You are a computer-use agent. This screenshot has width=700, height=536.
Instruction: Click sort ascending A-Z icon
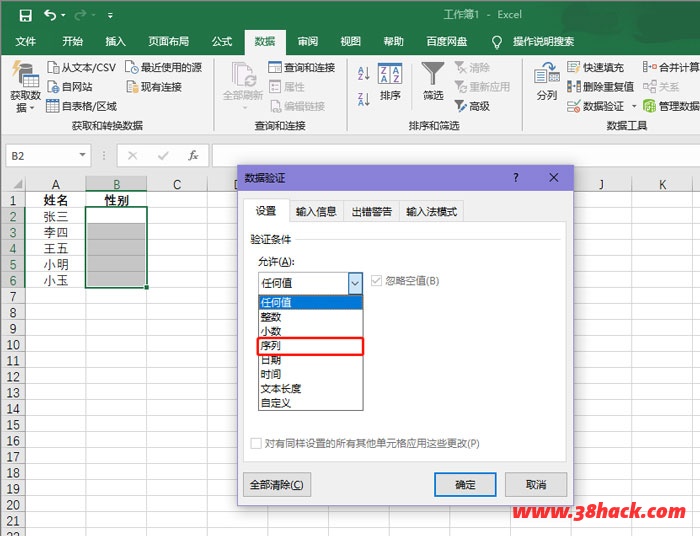tap(363, 73)
